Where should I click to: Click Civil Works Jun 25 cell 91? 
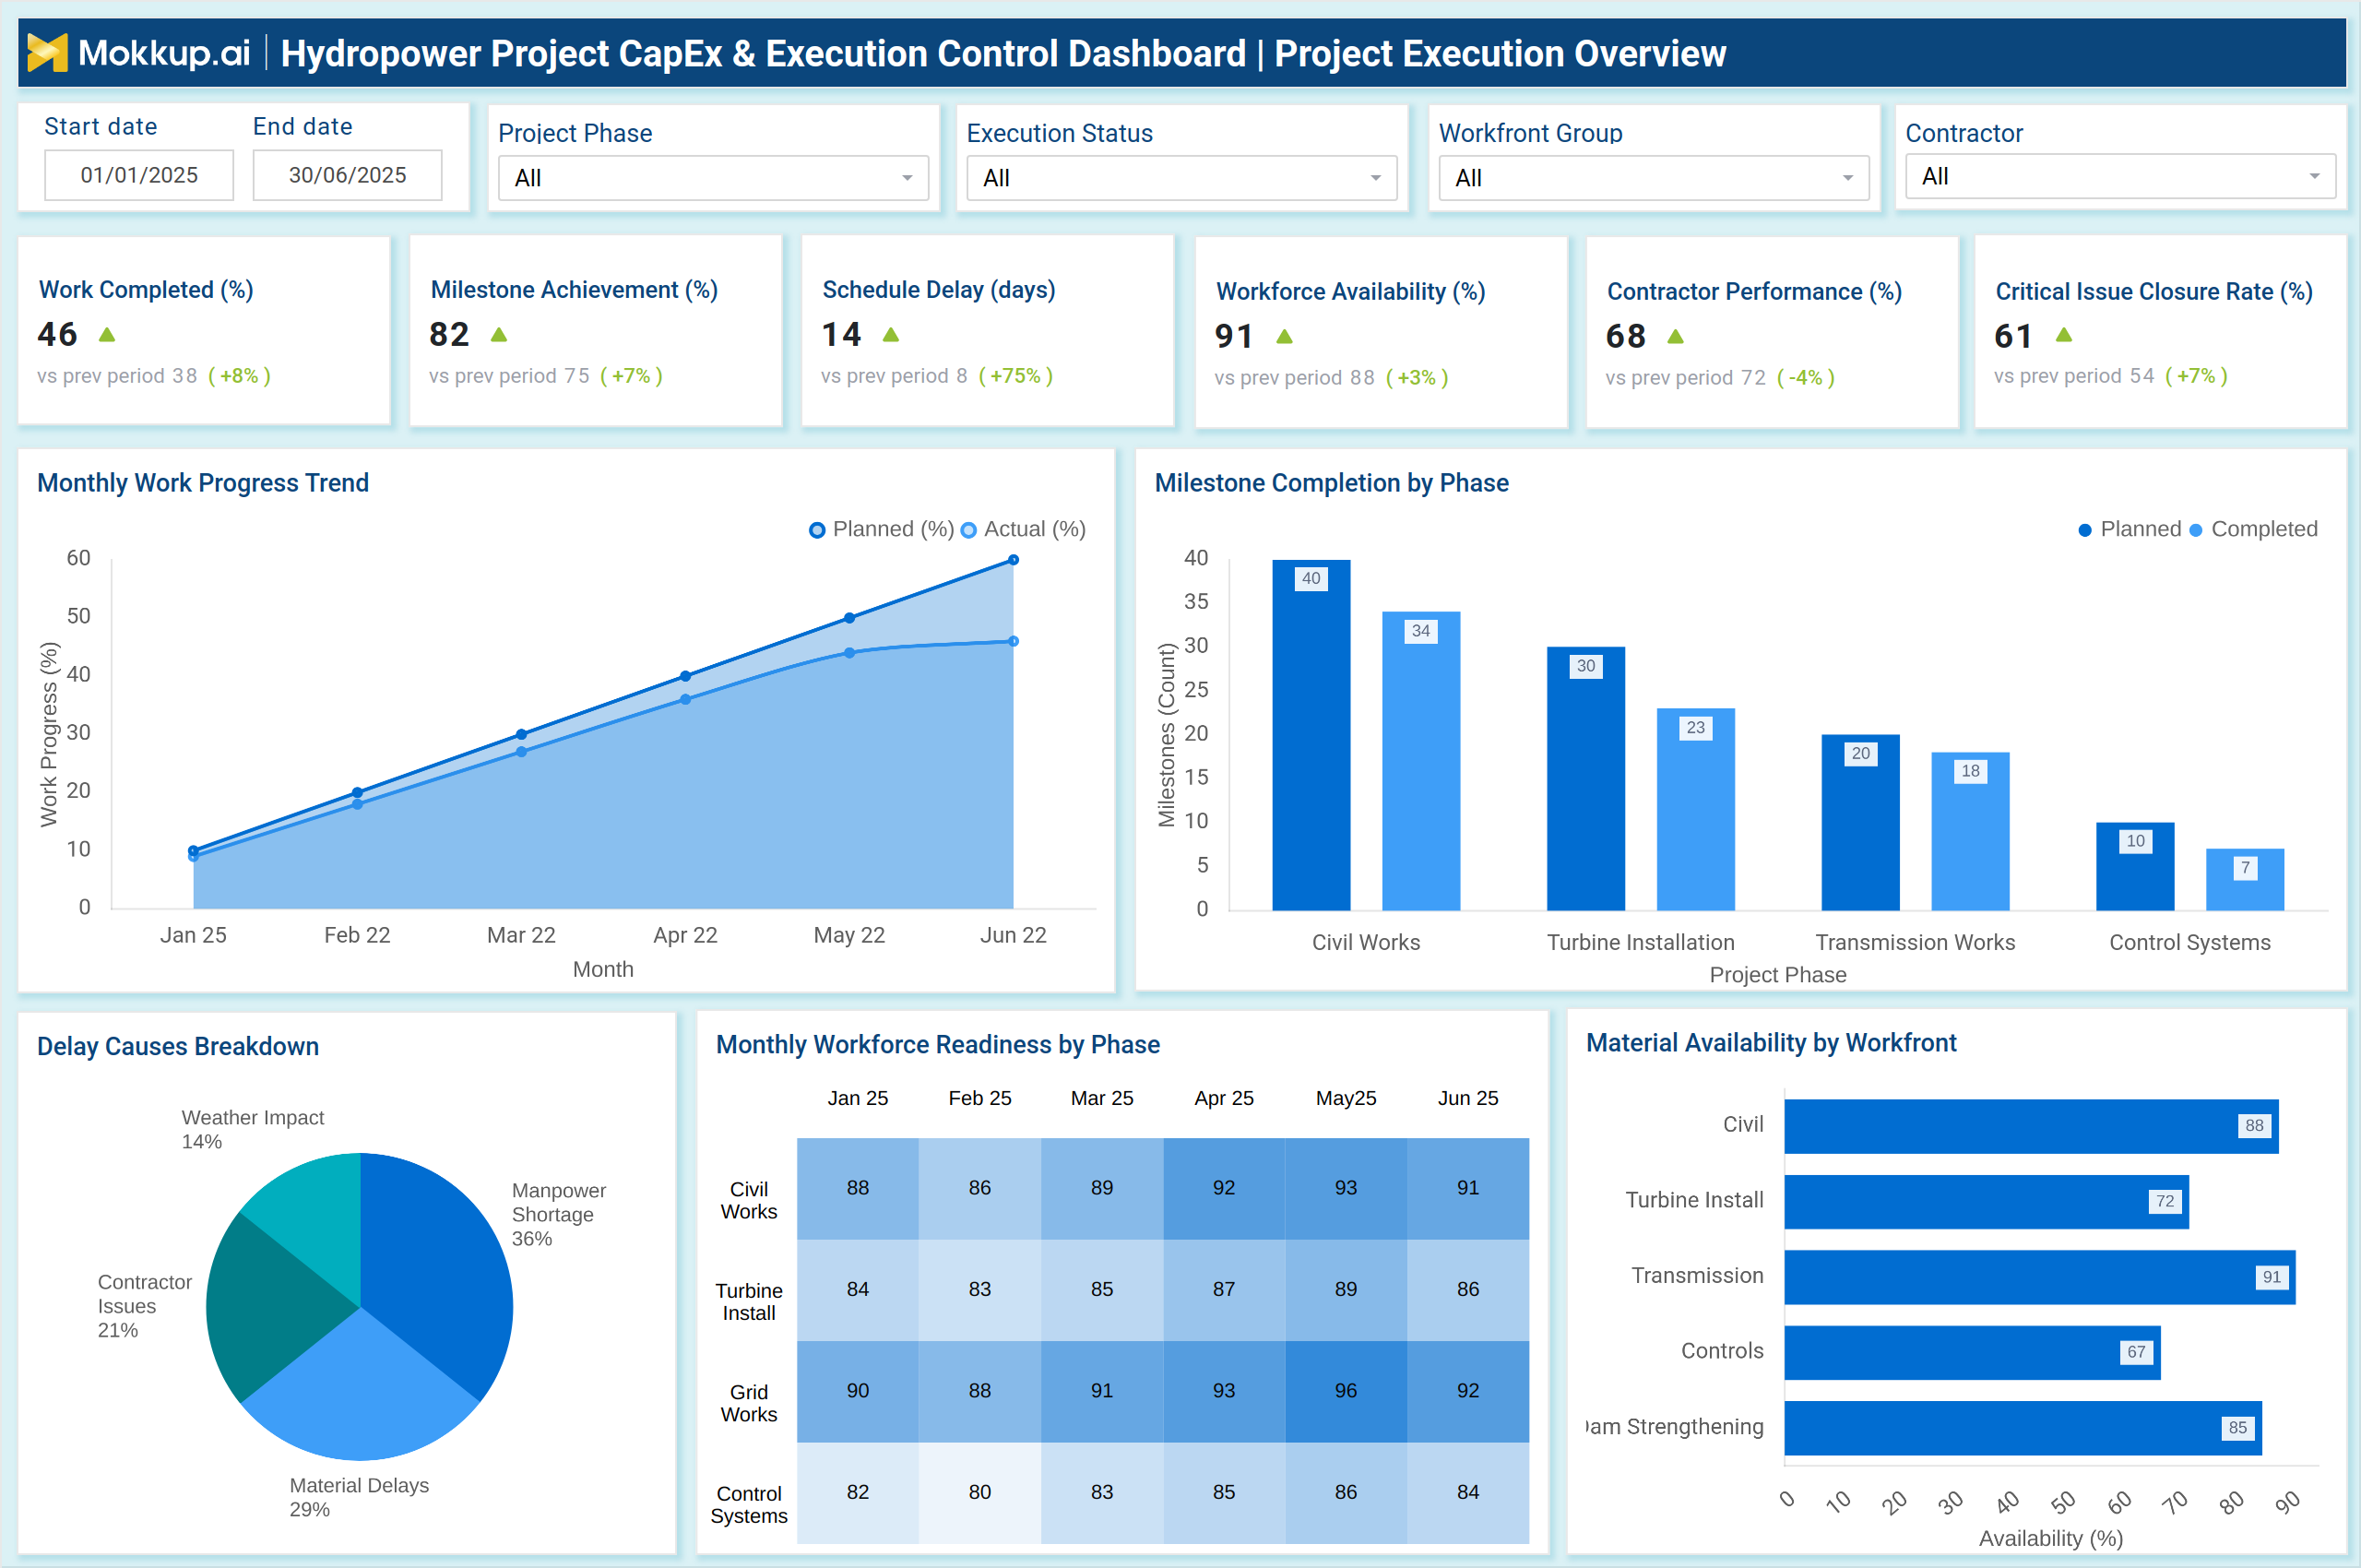[1468, 1188]
